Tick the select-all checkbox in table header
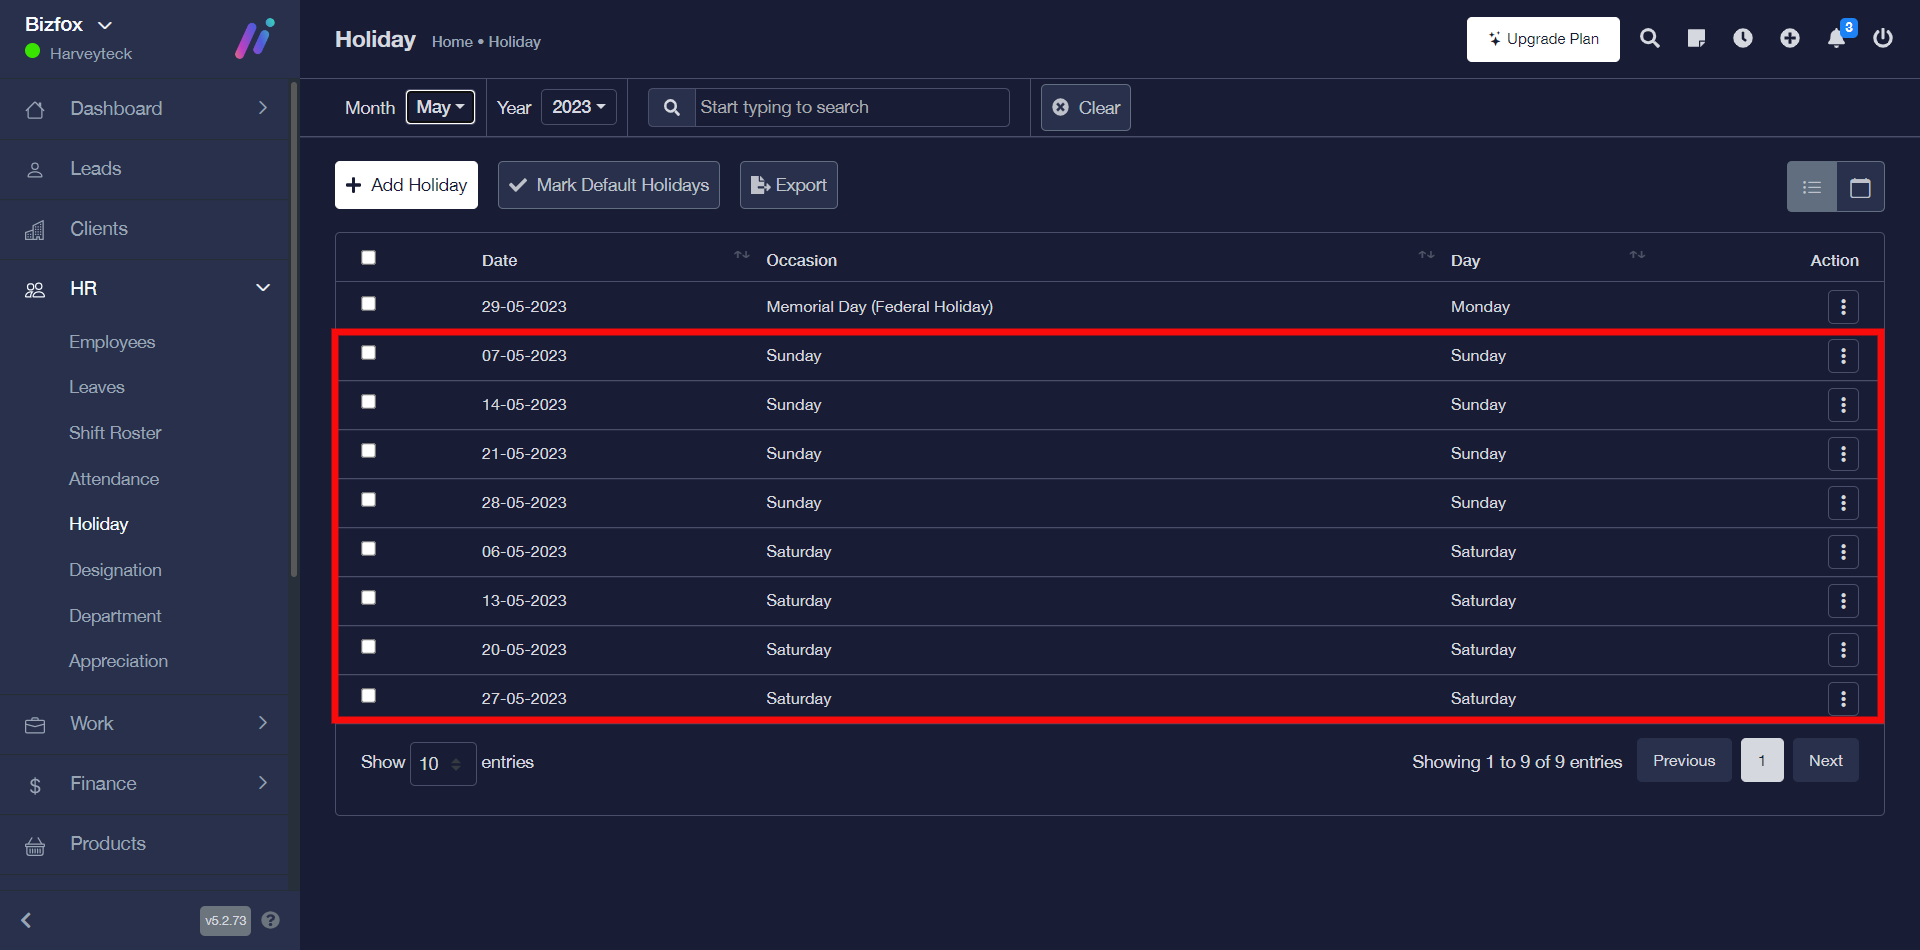This screenshot has height=950, width=1920. point(369,258)
